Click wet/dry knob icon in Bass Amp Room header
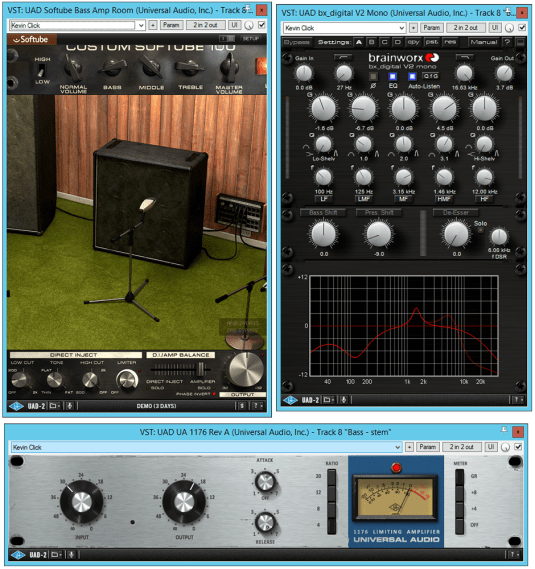This screenshot has width=535, height=569. (249, 25)
